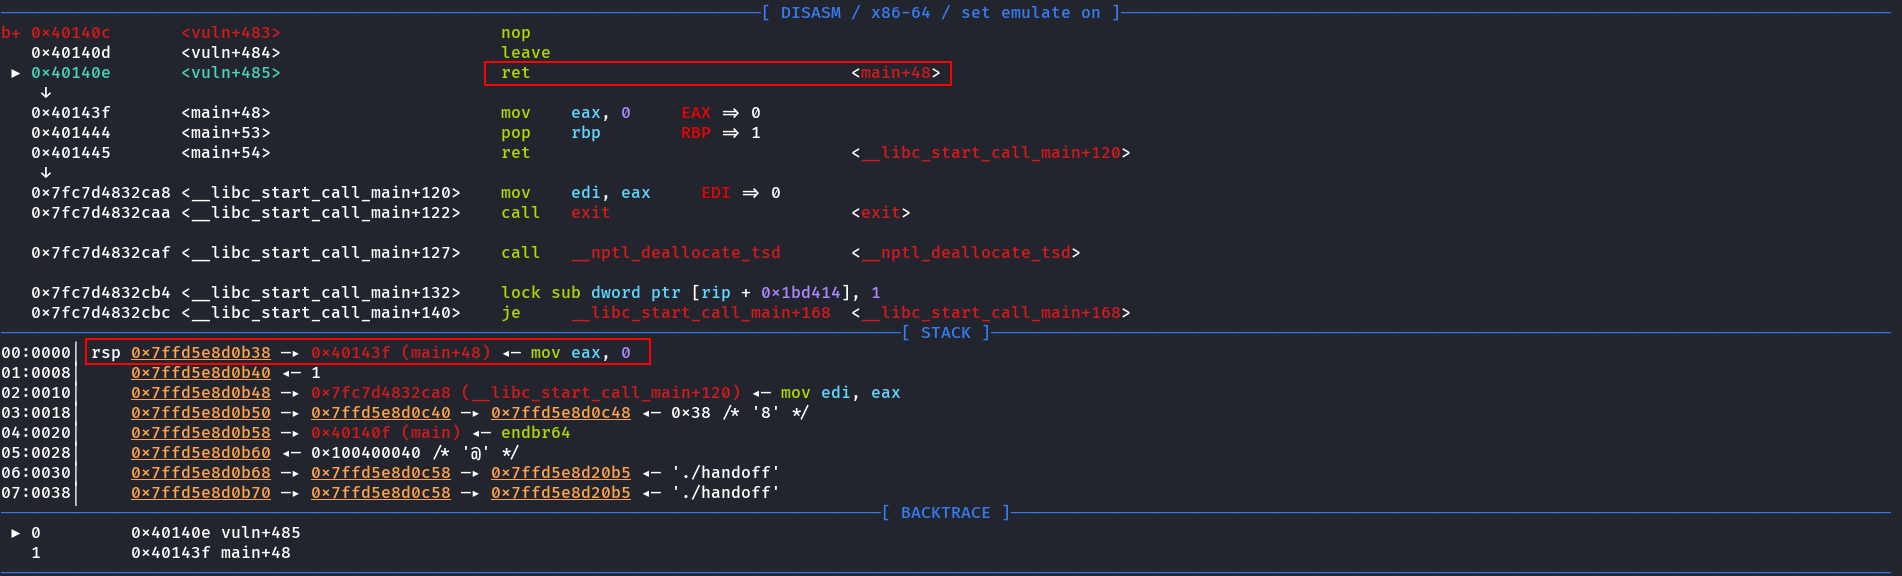Open stack address 0x7ffd5e8d0b48
The height and width of the screenshot is (576, 1902).
point(200,393)
